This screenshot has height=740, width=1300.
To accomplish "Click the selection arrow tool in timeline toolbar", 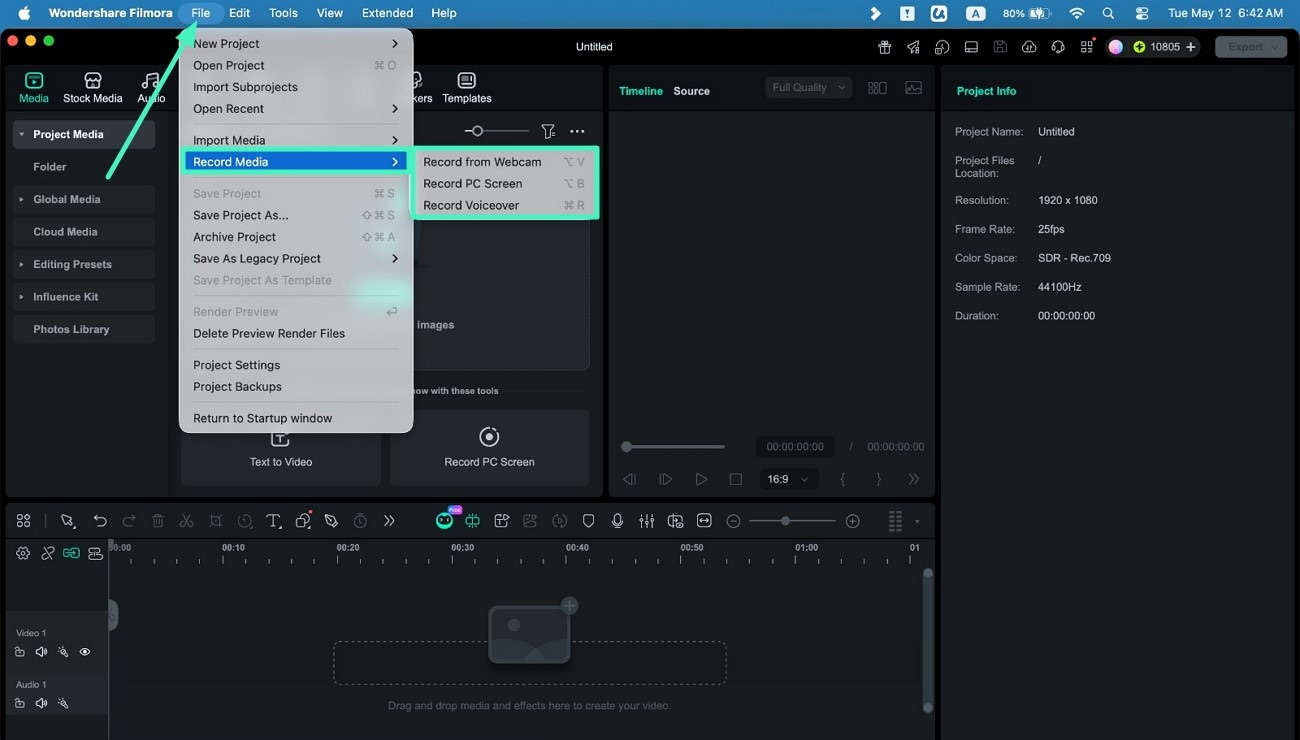I will [x=67, y=521].
